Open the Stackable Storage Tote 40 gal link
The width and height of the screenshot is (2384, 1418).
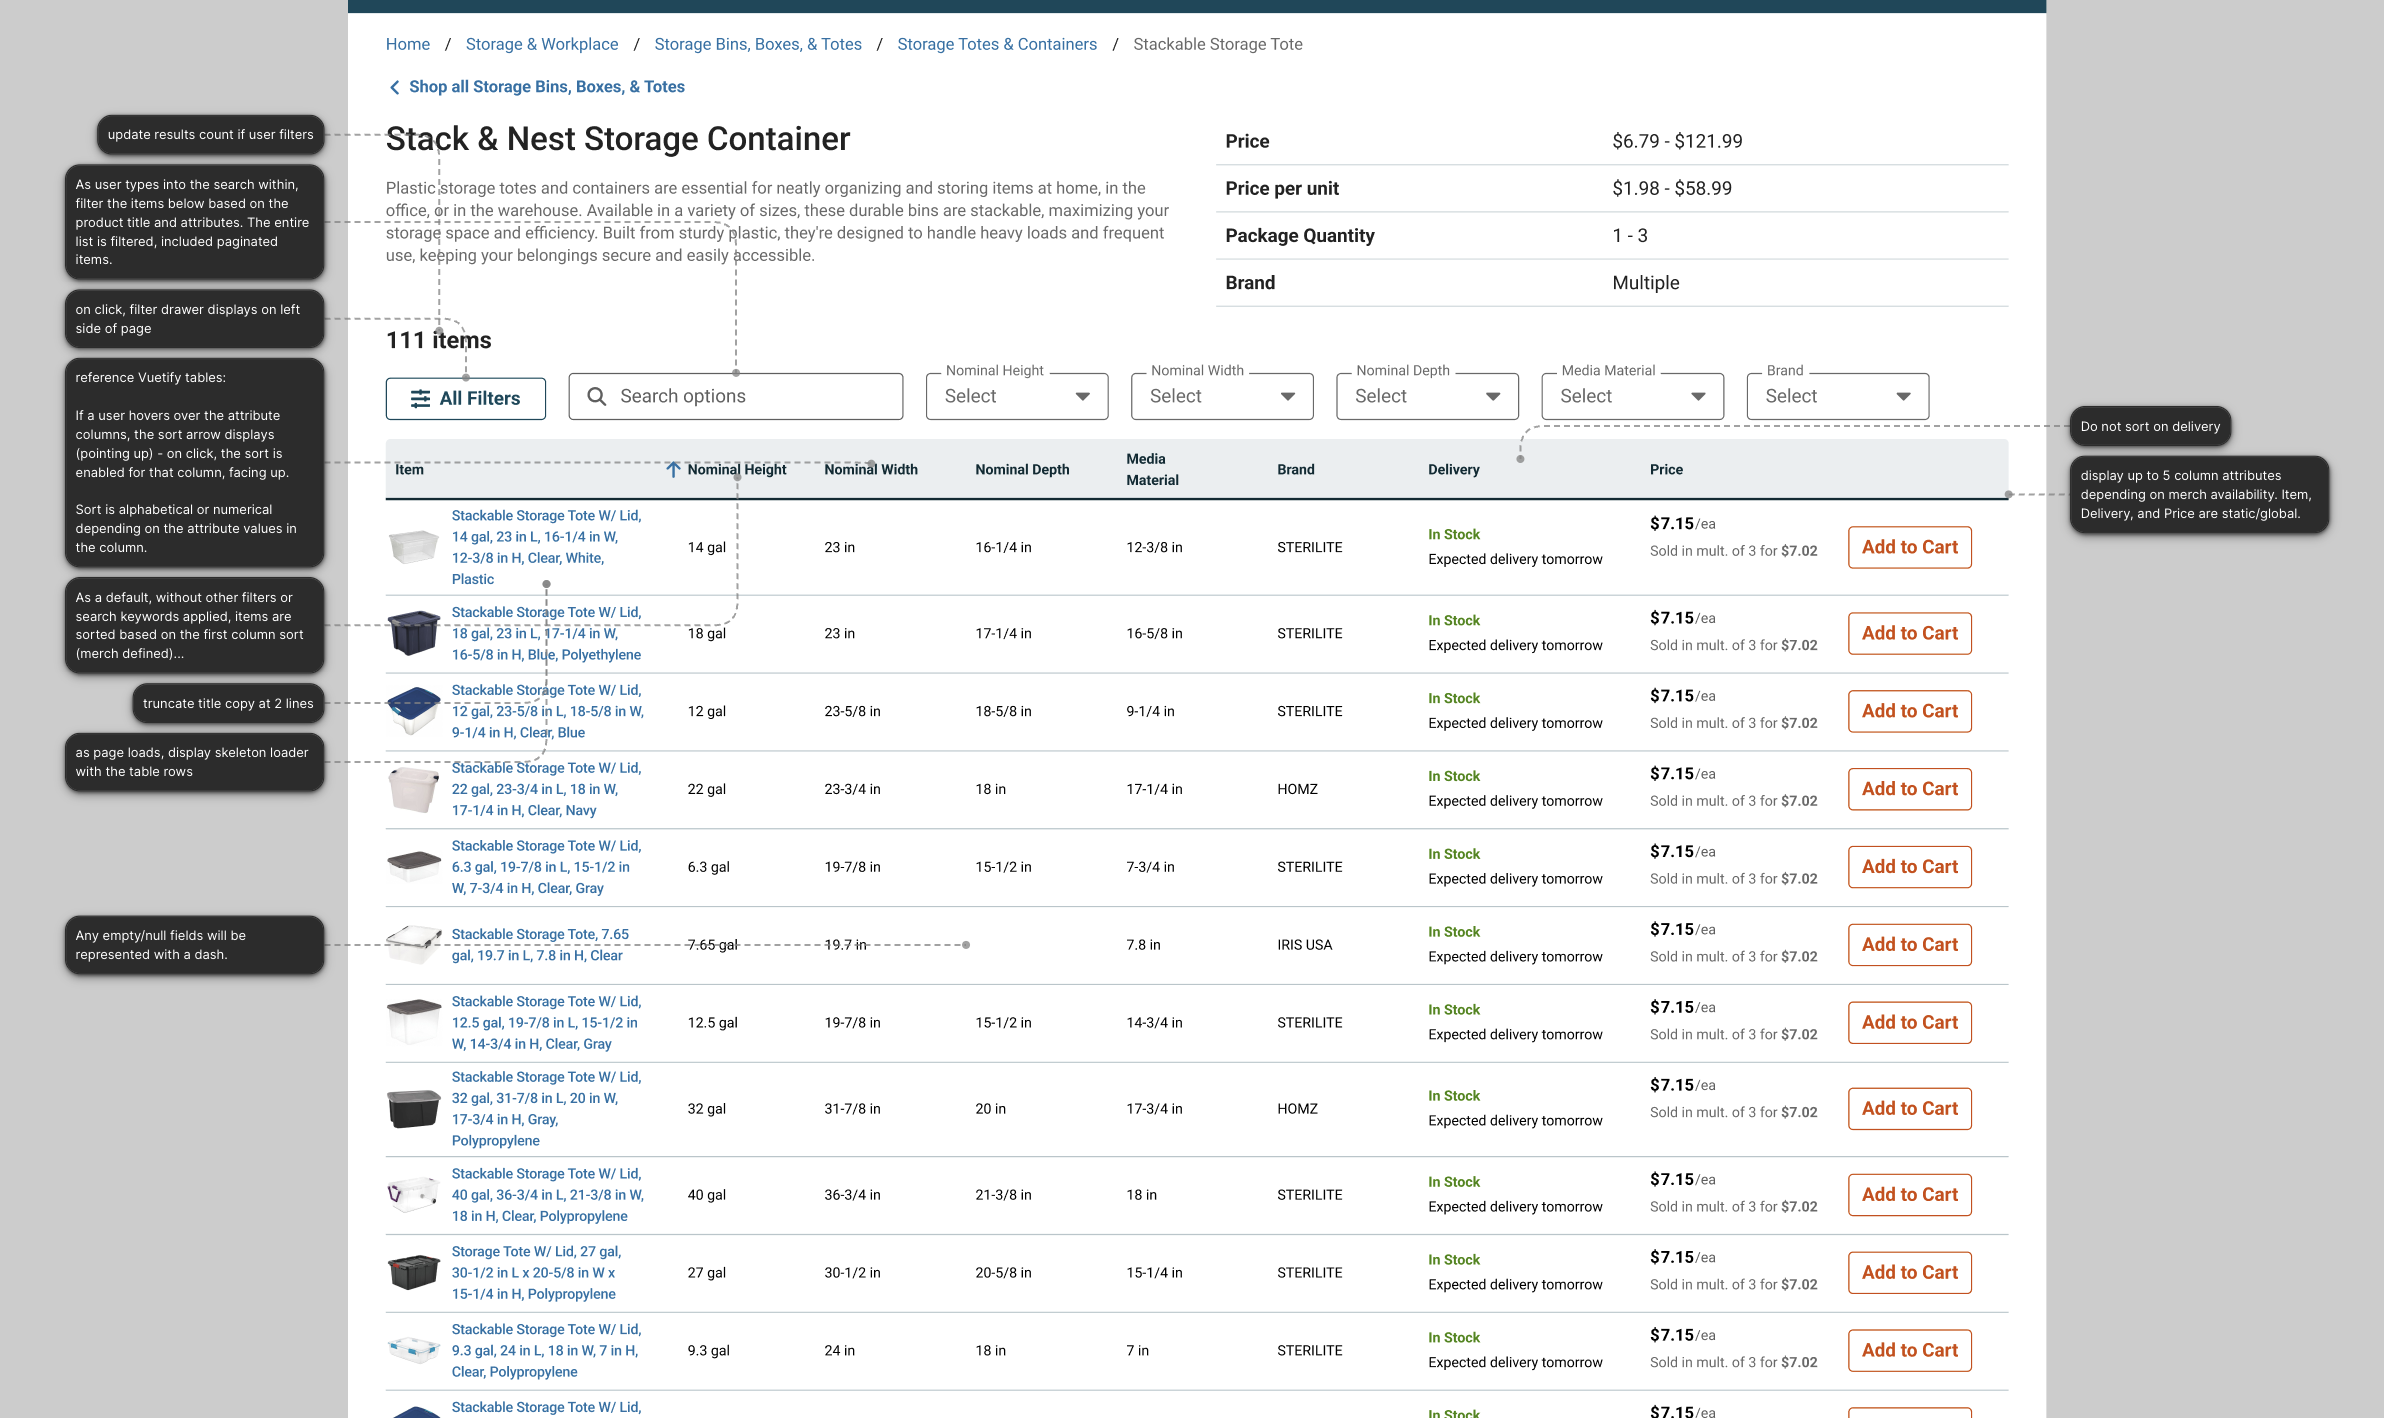(547, 1194)
